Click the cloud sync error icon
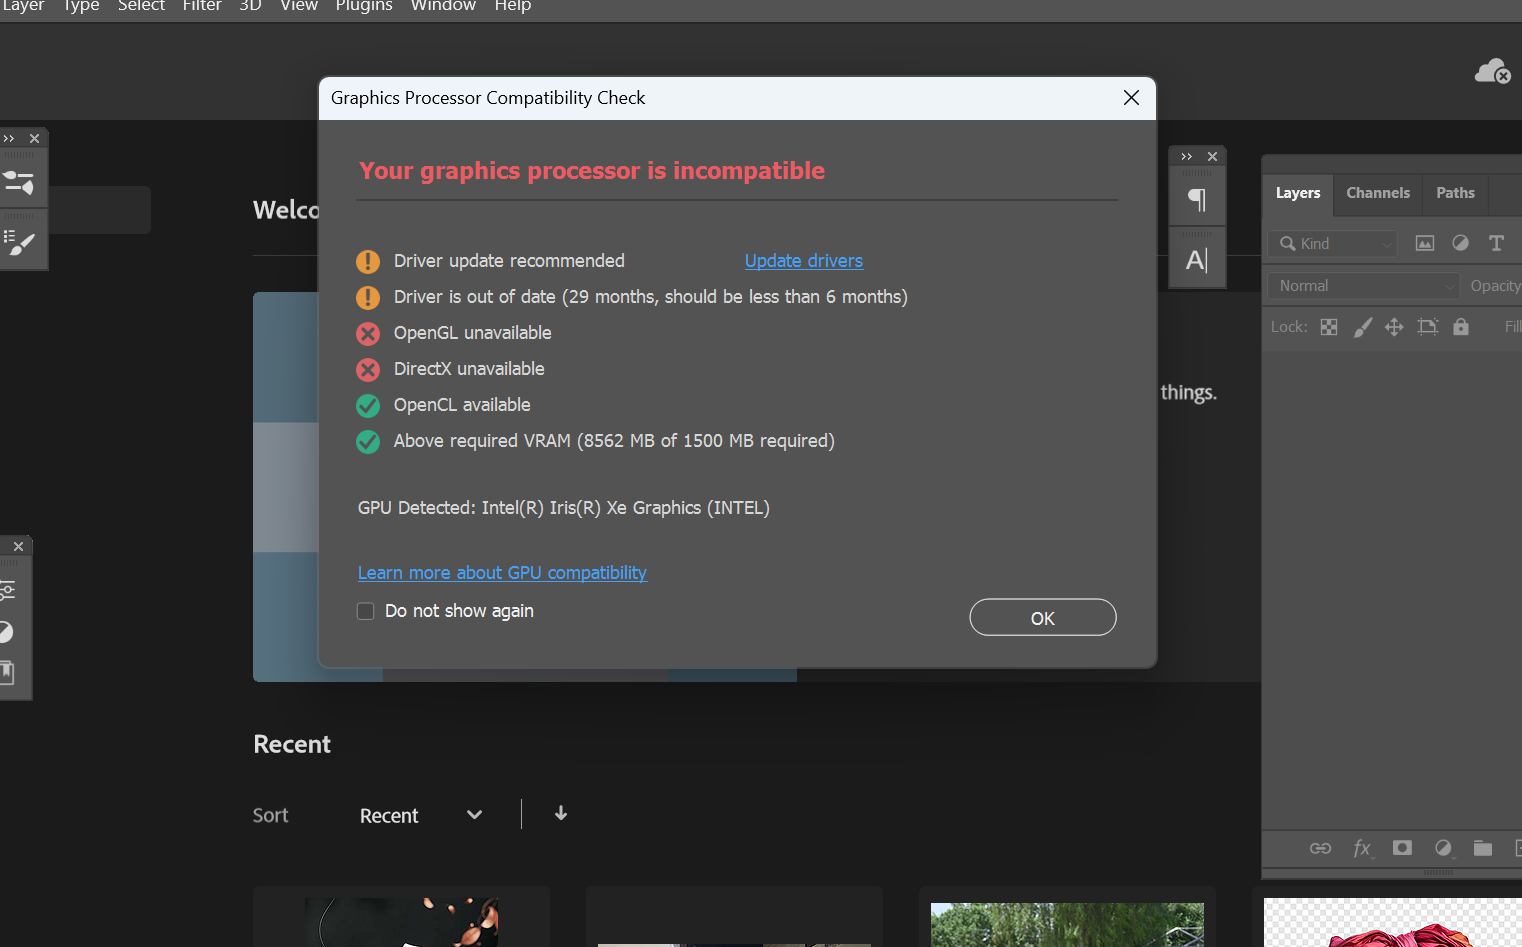This screenshot has width=1522, height=947. (1492, 72)
